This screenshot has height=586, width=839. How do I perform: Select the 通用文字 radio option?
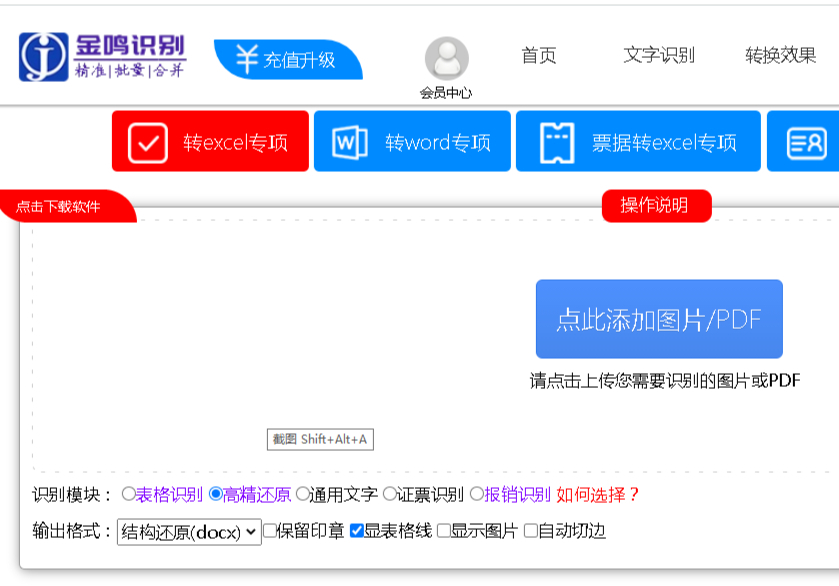pyautogui.click(x=302, y=494)
